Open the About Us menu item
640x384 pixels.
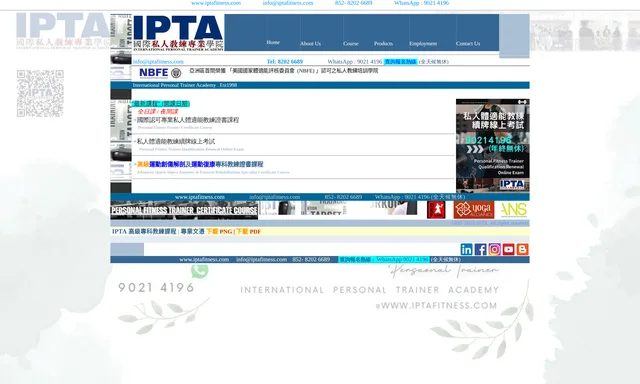310,43
